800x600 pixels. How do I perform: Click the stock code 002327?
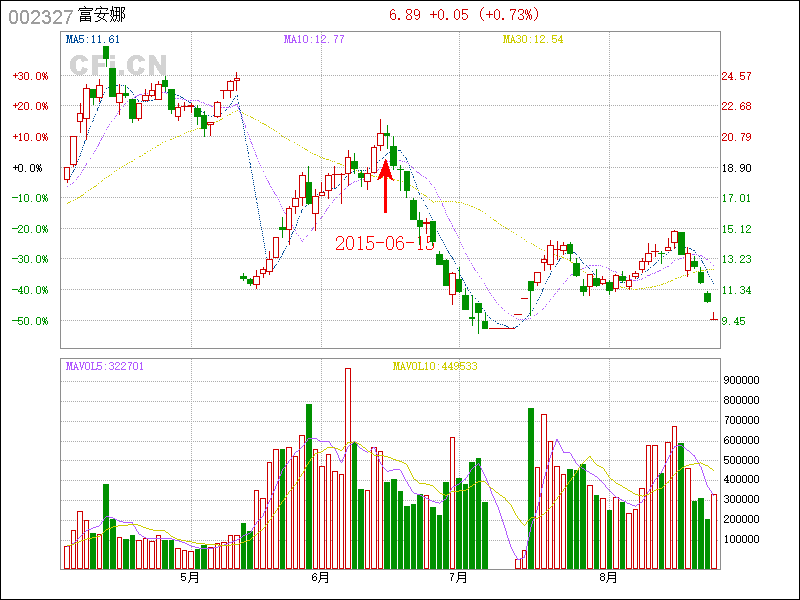(40, 16)
